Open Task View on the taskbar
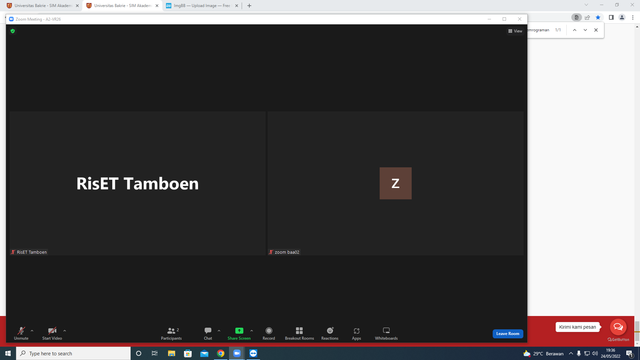 coord(155,353)
